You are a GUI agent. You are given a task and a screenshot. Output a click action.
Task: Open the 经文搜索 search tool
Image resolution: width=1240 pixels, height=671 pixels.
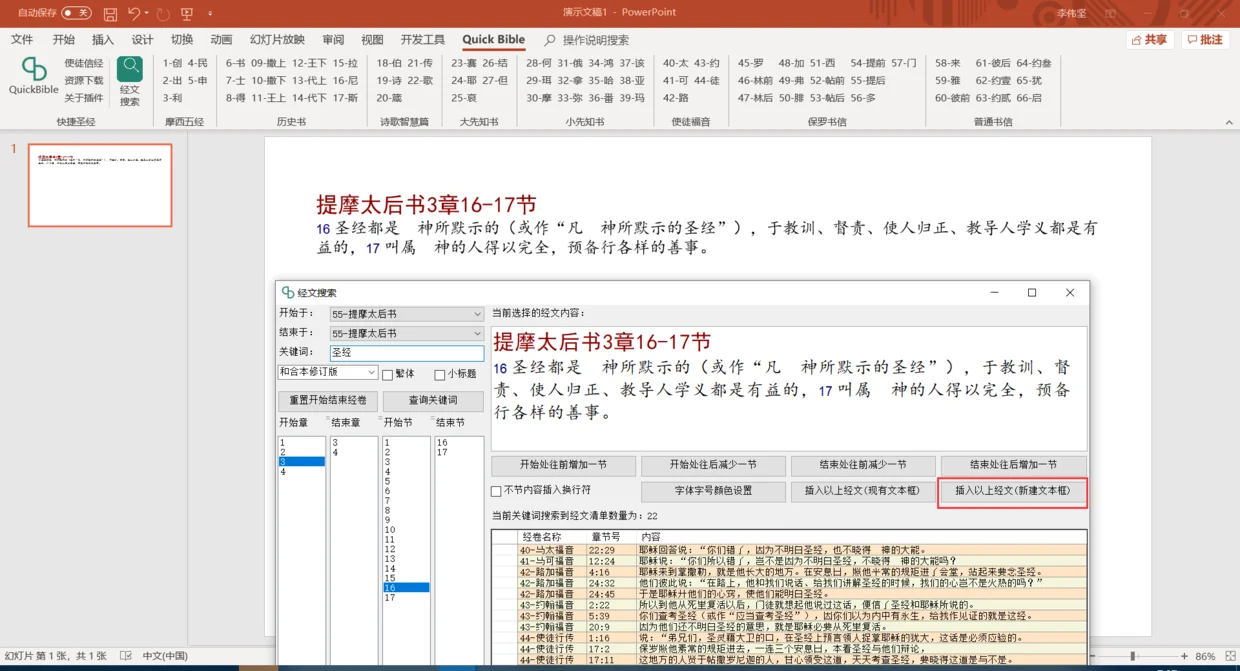[x=130, y=81]
